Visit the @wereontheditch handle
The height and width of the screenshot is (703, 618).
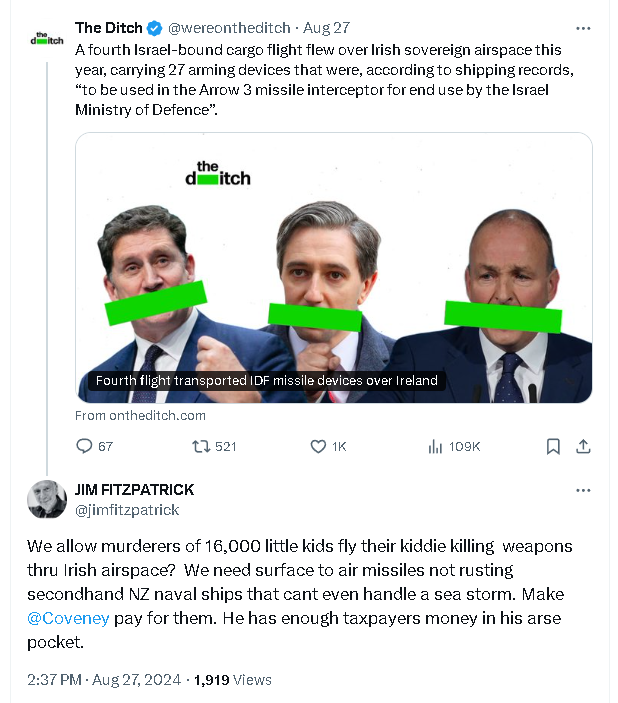220,28
